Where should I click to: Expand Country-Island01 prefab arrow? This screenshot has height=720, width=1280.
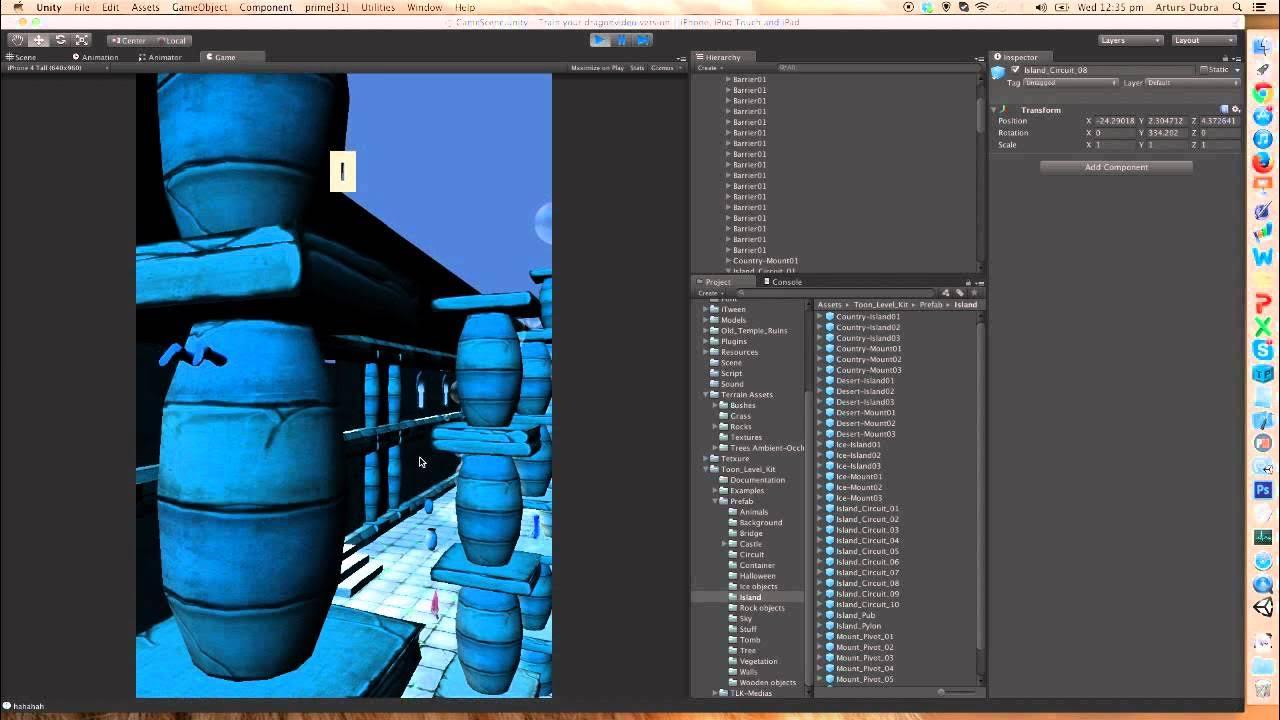click(819, 317)
